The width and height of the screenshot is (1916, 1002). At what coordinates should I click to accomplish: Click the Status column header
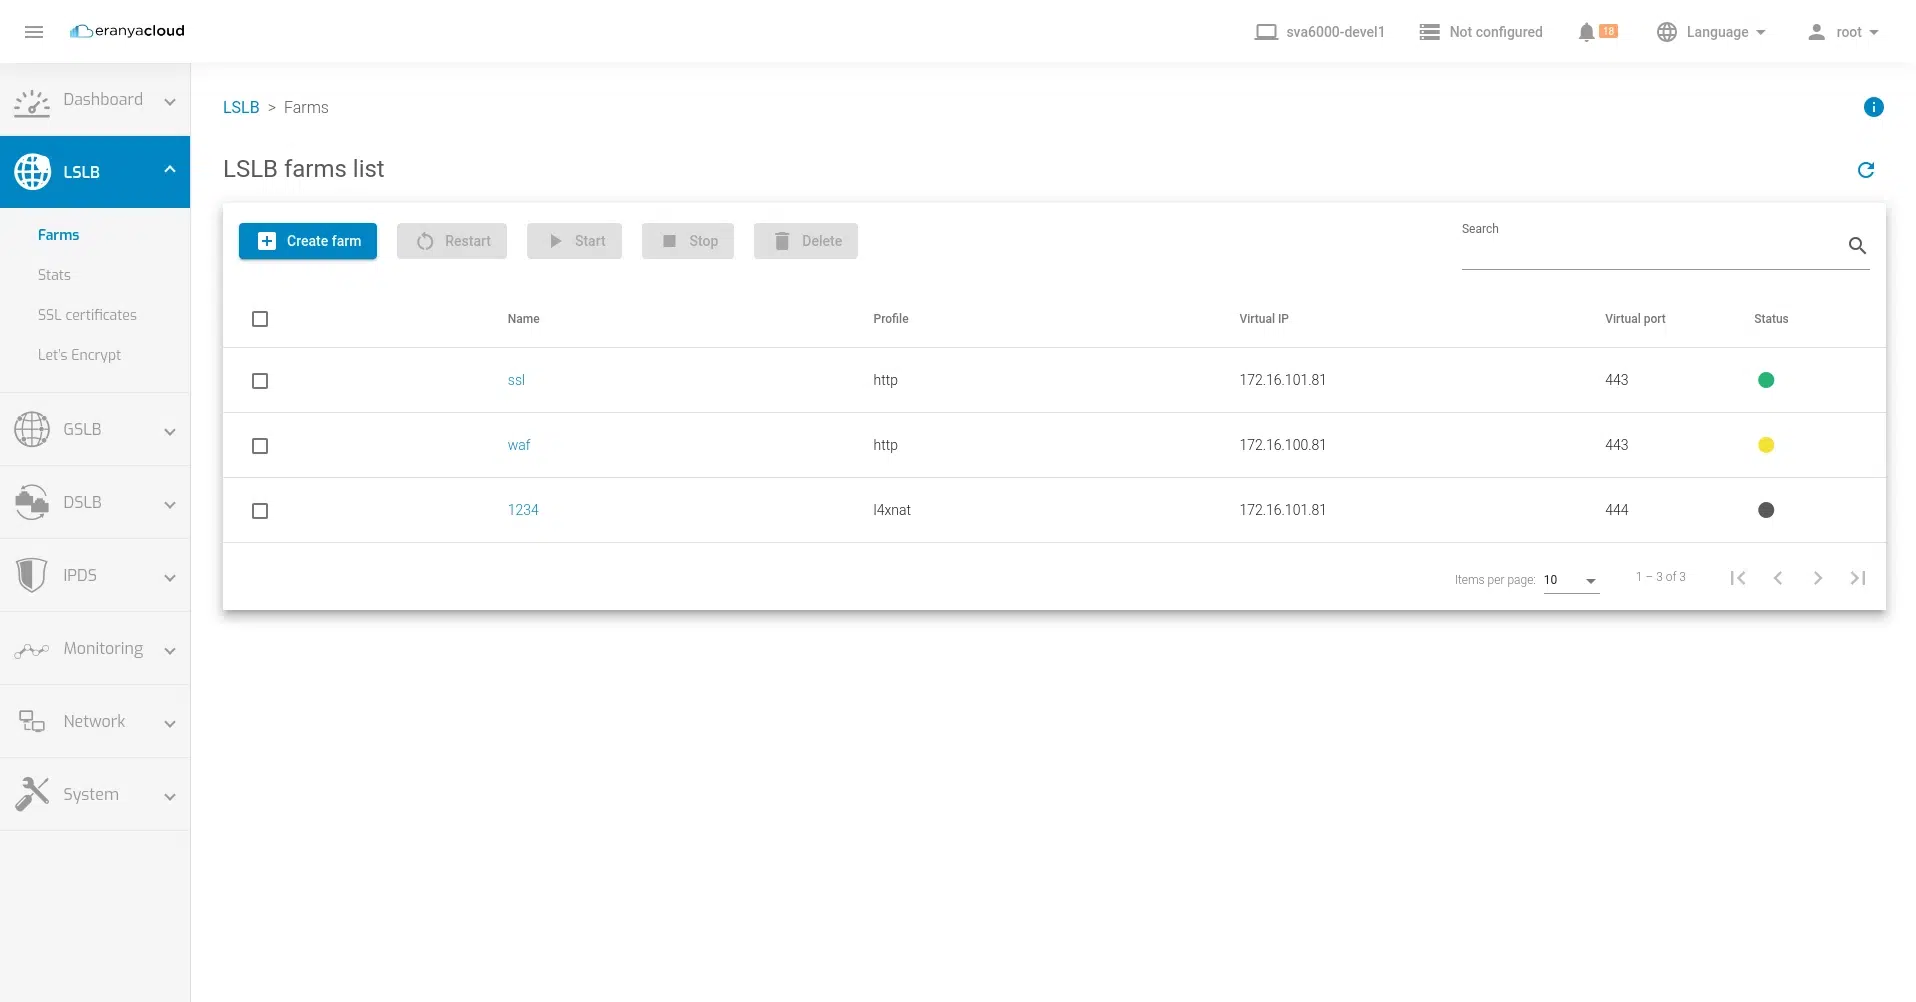click(x=1771, y=319)
